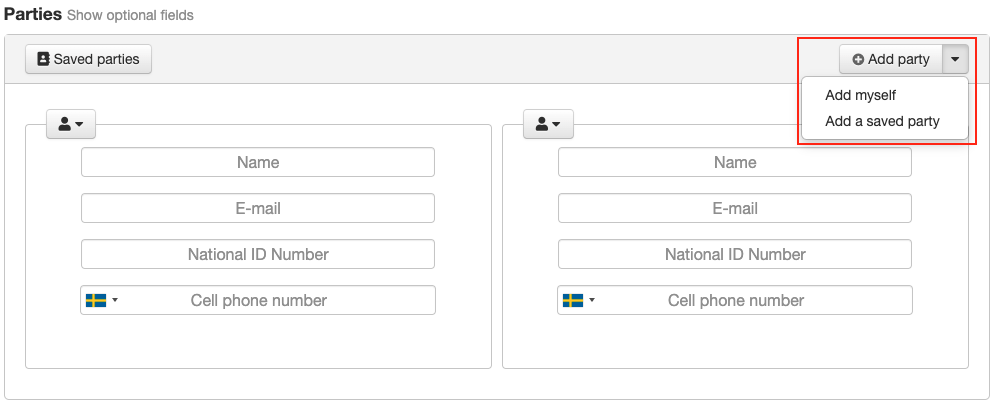Open the Add party dropdown arrow

point(955,59)
